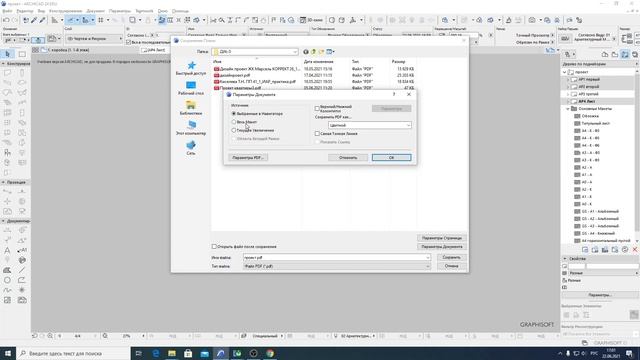Screen dimensions: 640x360
Task: Go up one folder level in save dialog
Action: point(313,52)
